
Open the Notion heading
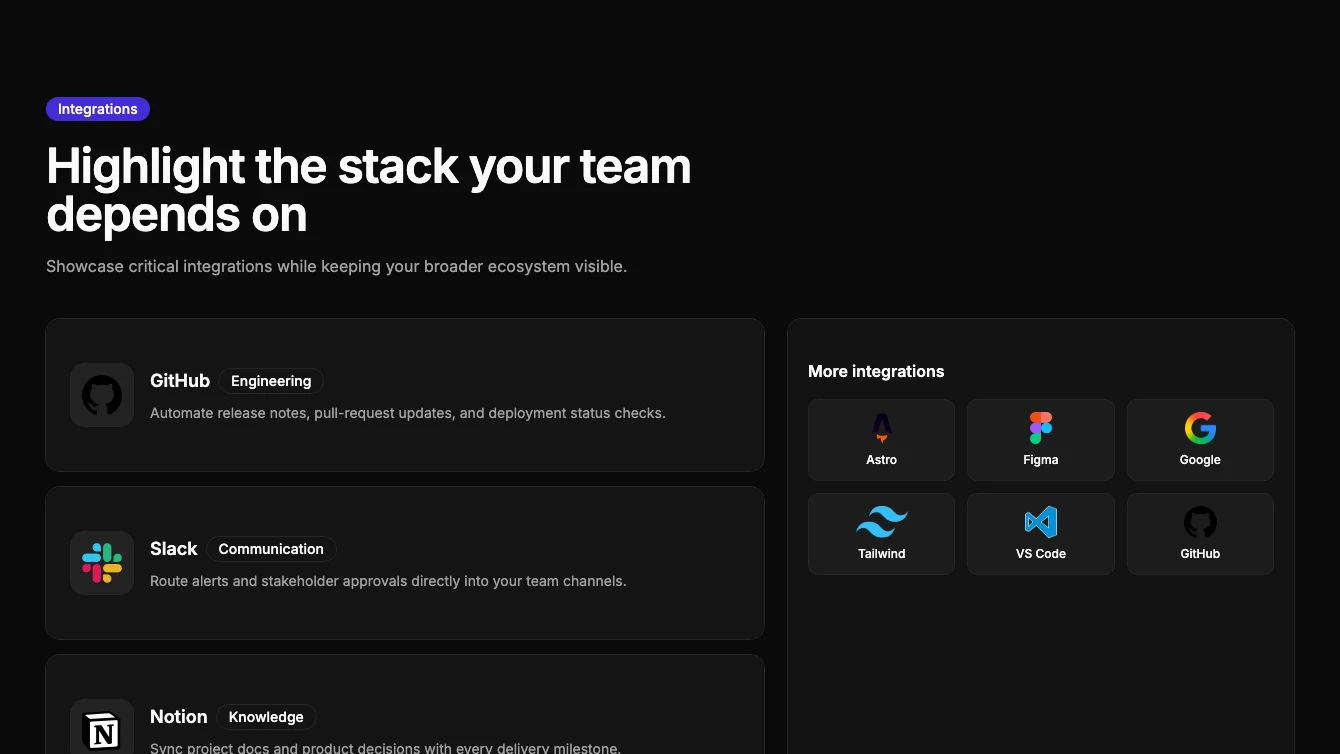[179, 717]
